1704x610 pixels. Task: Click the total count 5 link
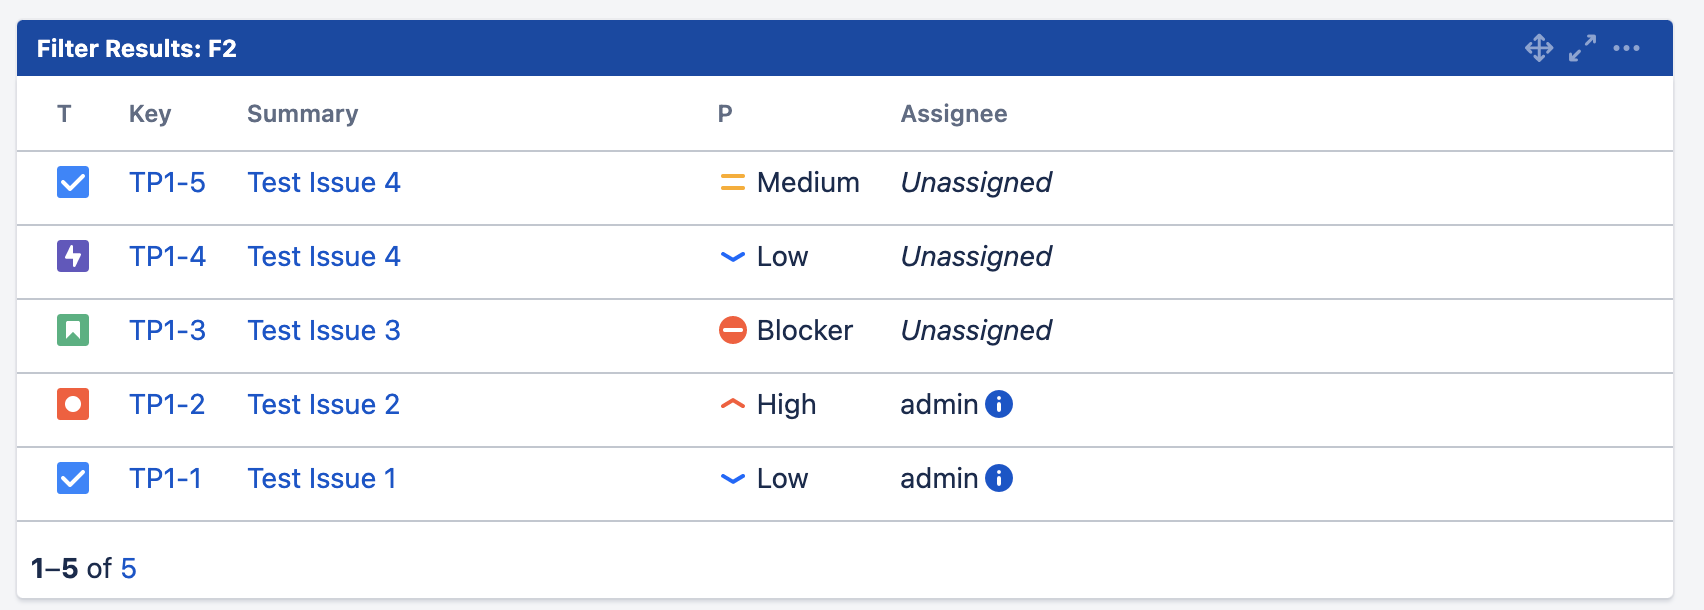[x=128, y=568]
